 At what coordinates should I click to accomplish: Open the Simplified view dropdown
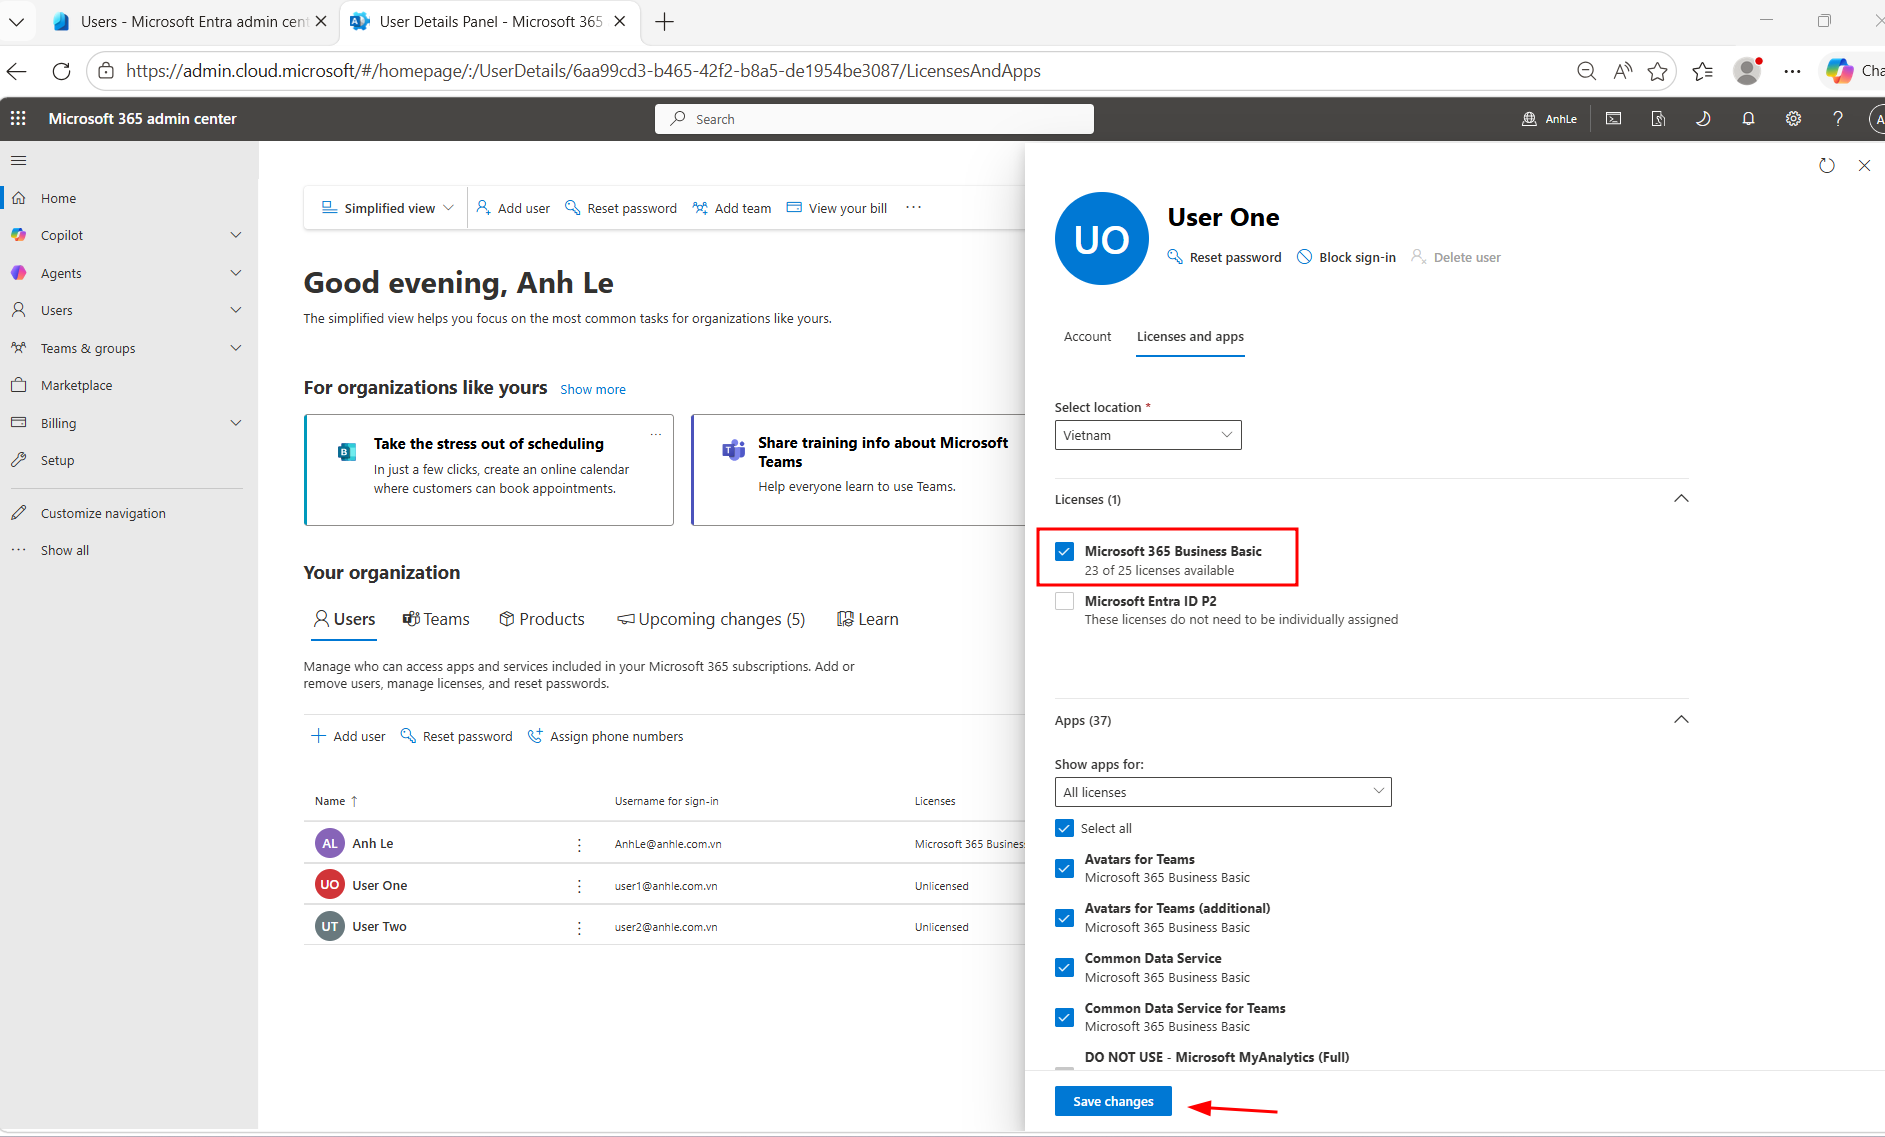click(x=388, y=208)
